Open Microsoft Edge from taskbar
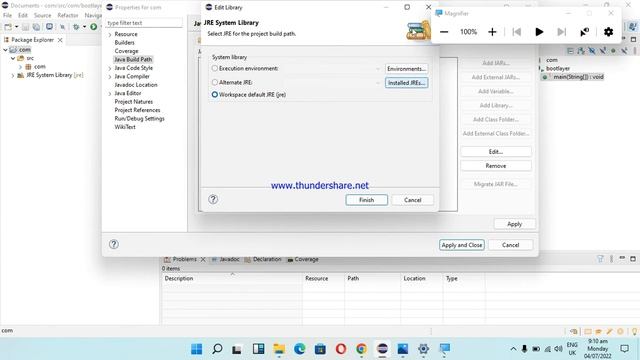 (300, 349)
